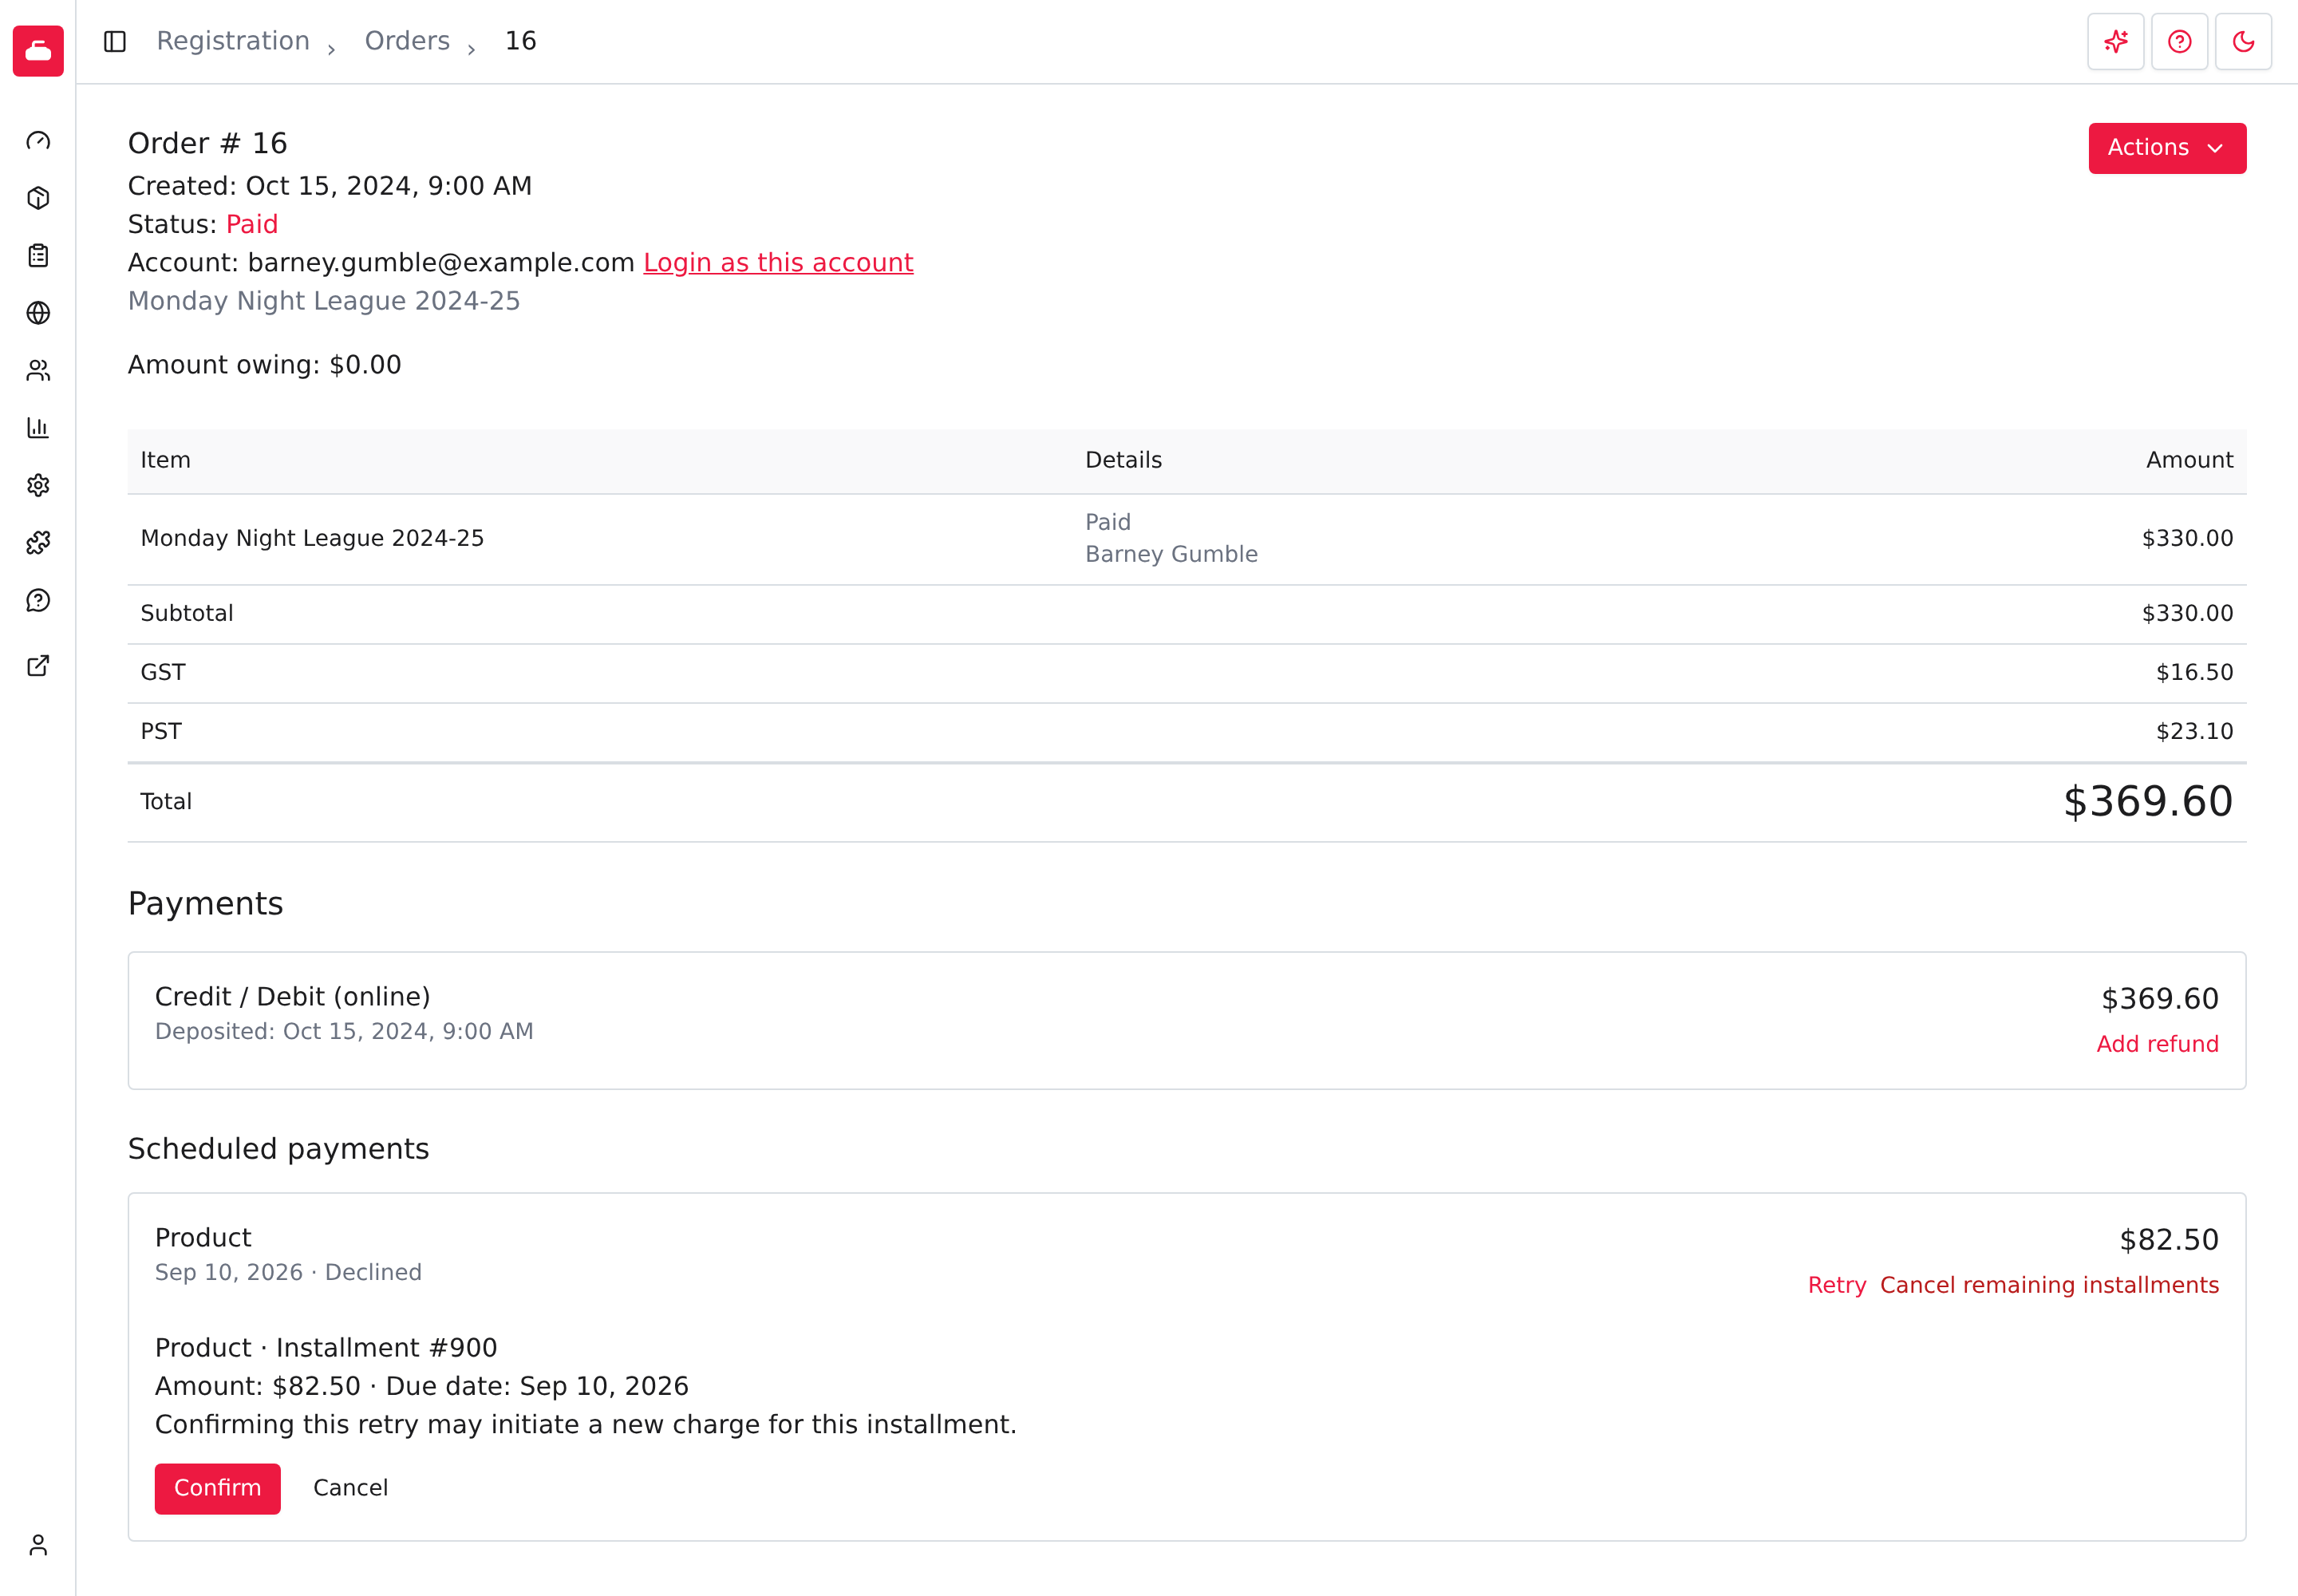Viewport: 2298px width, 1596px height.
Task: Click the Barney Gumble details text
Action: click(1172, 554)
